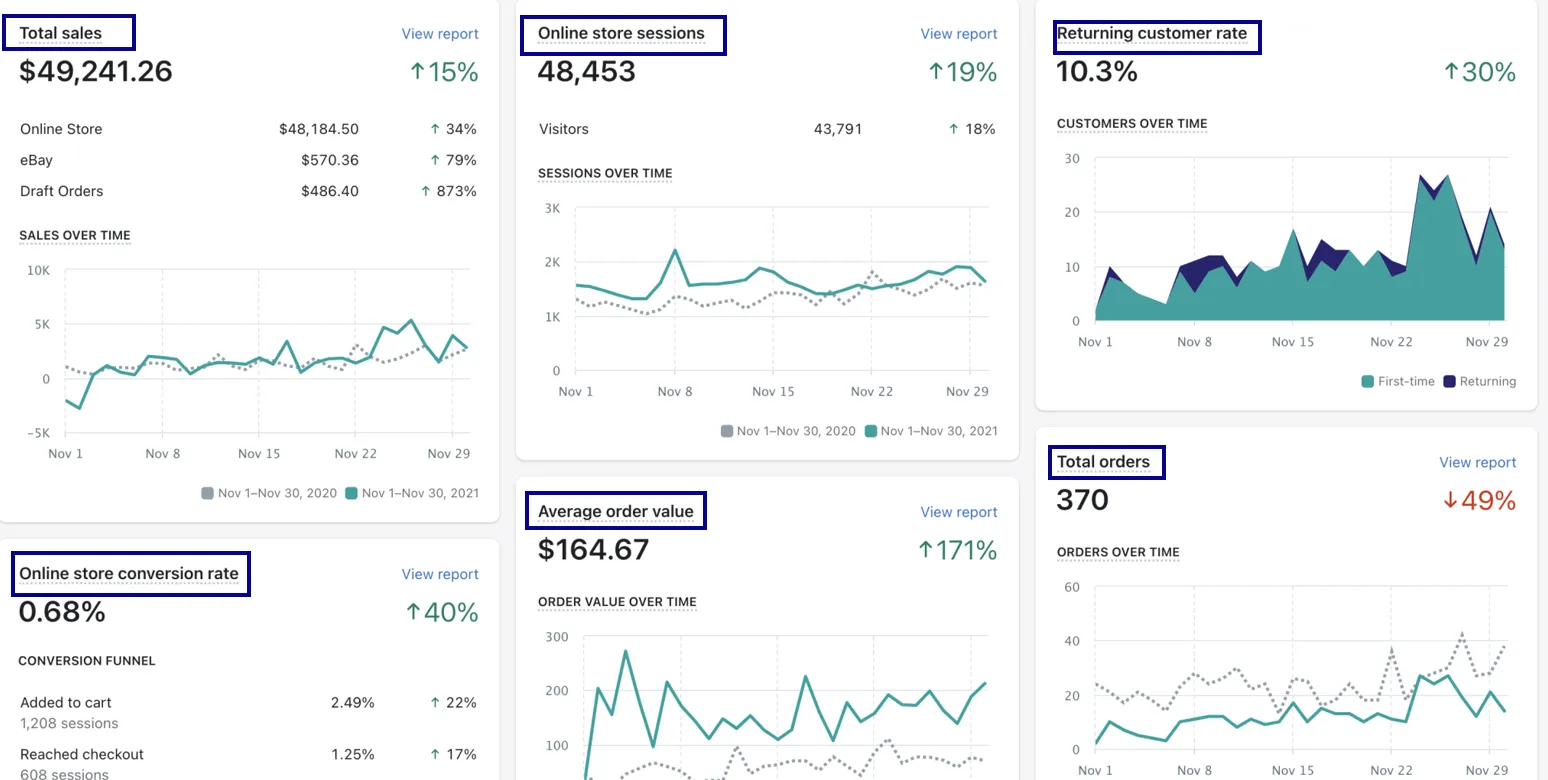Open View report for Average order value

coord(959,512)
